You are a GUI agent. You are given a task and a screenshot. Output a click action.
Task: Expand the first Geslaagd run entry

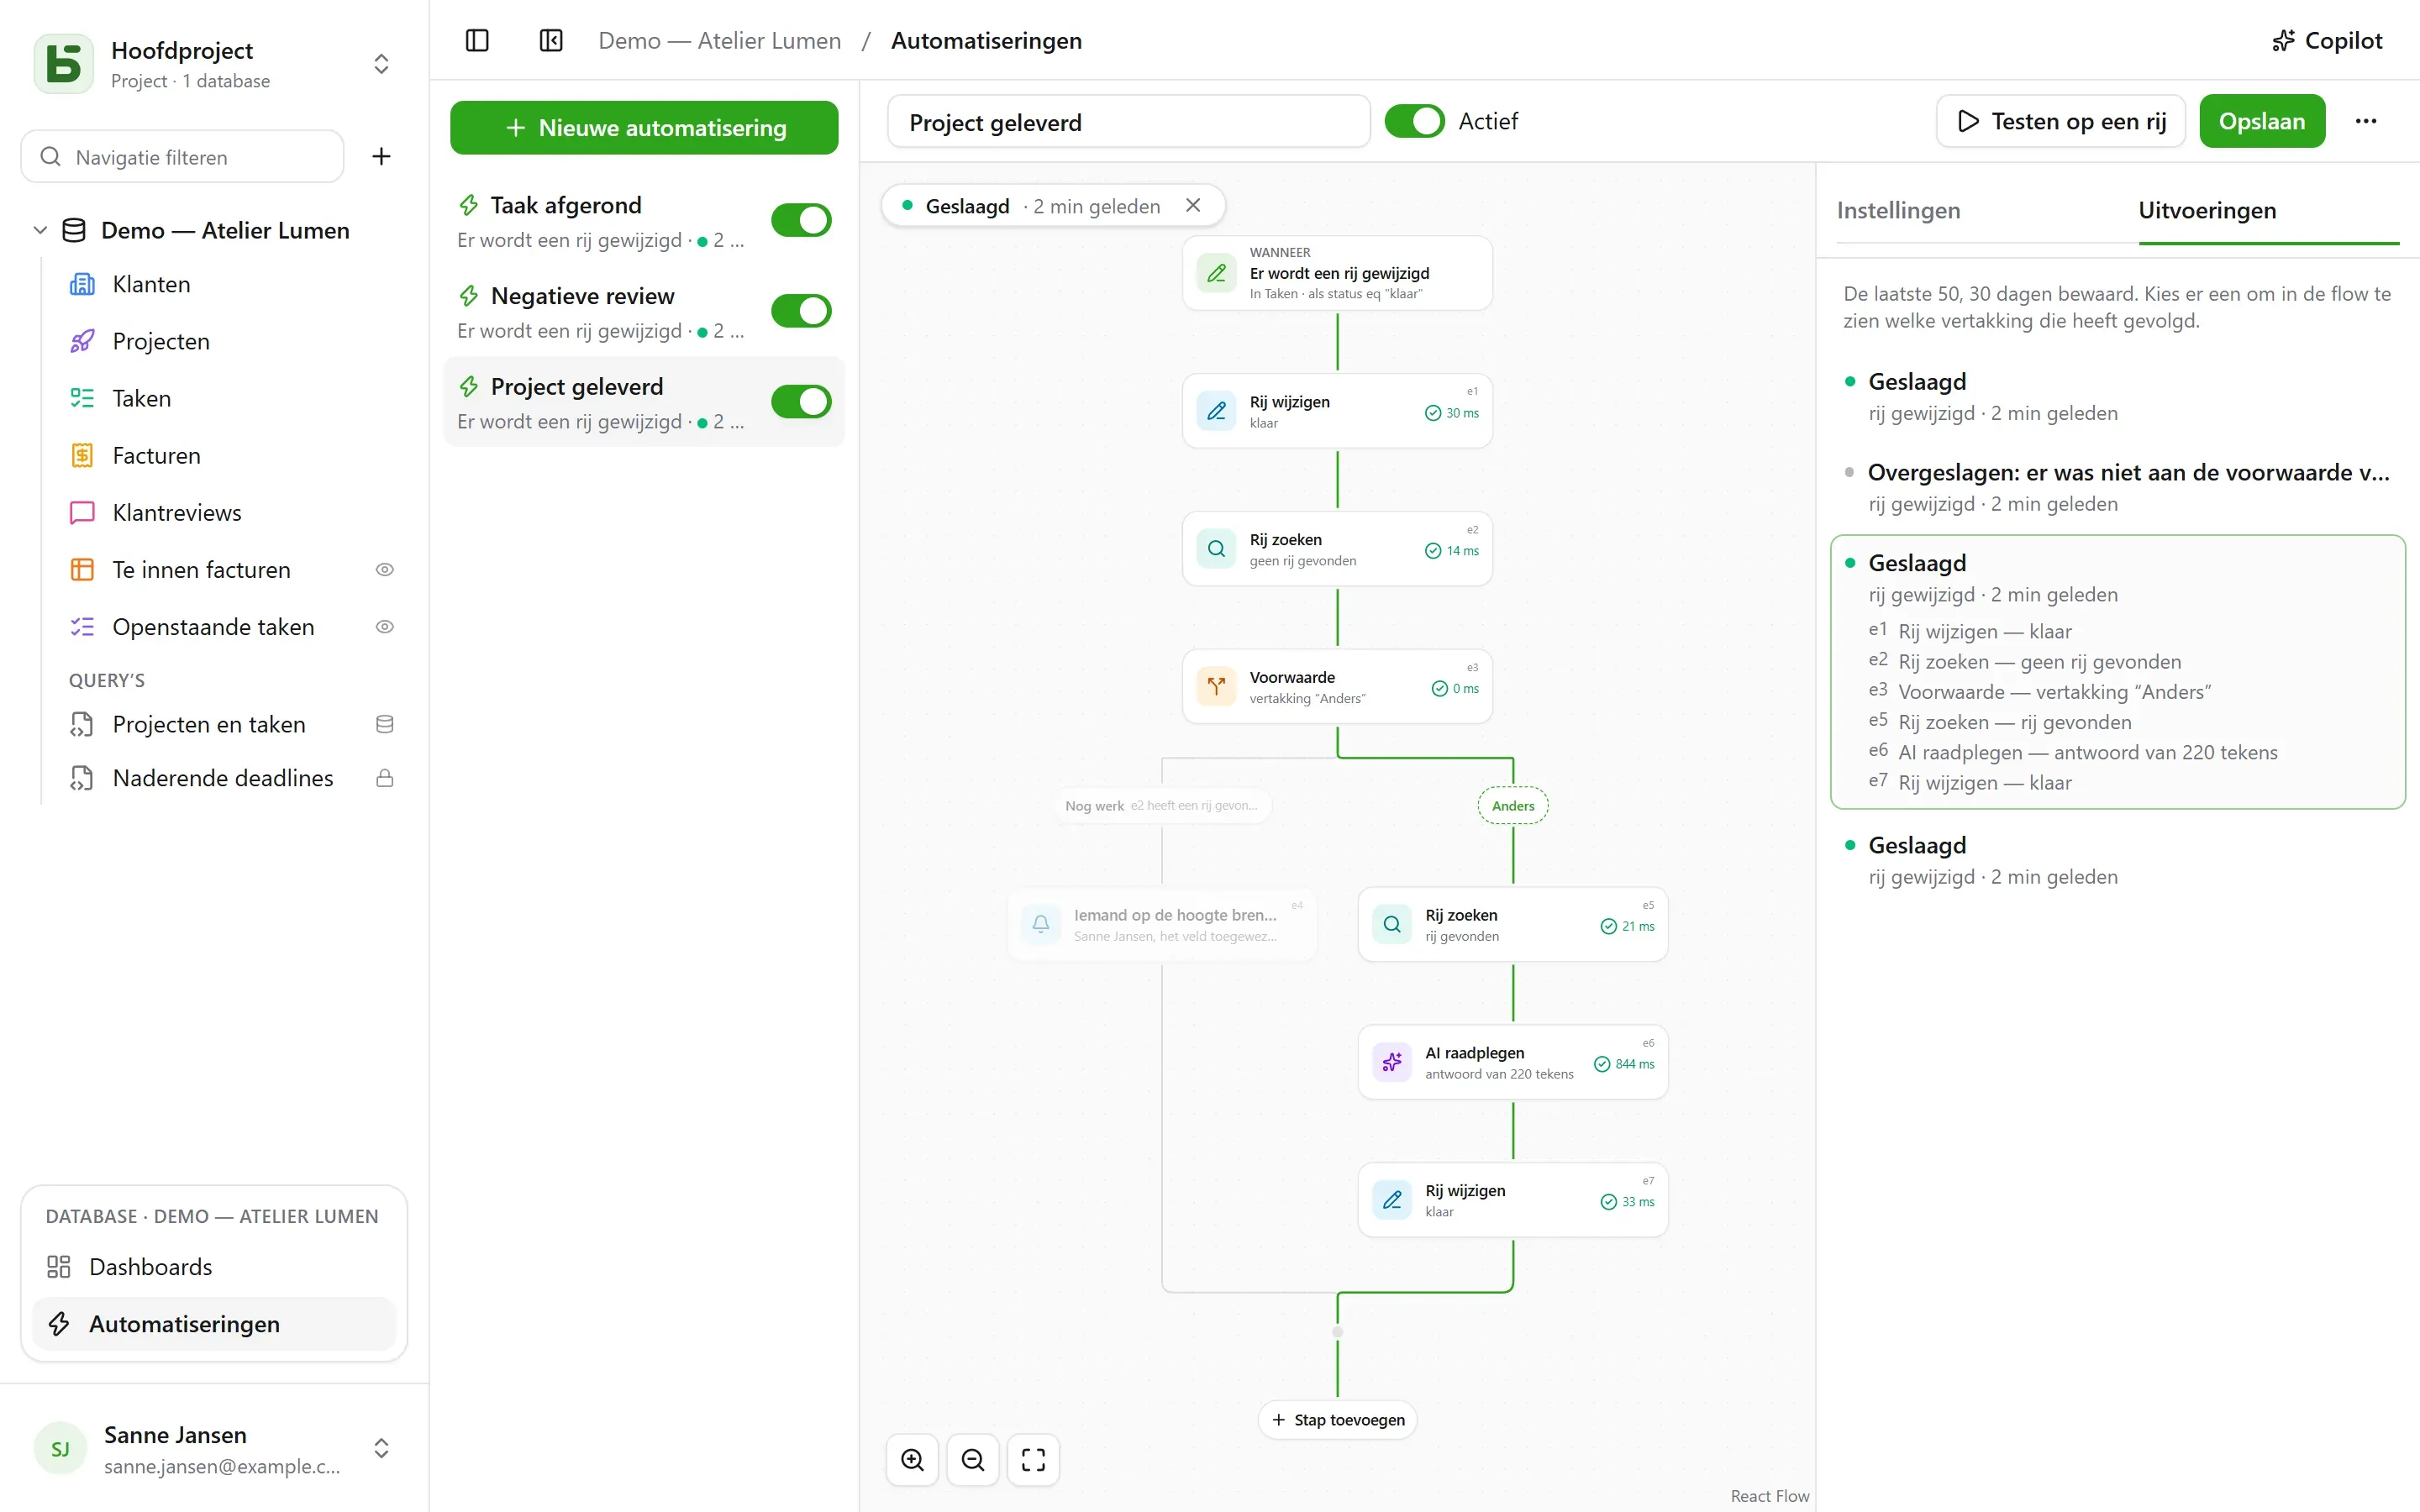tap(2118, 396)
